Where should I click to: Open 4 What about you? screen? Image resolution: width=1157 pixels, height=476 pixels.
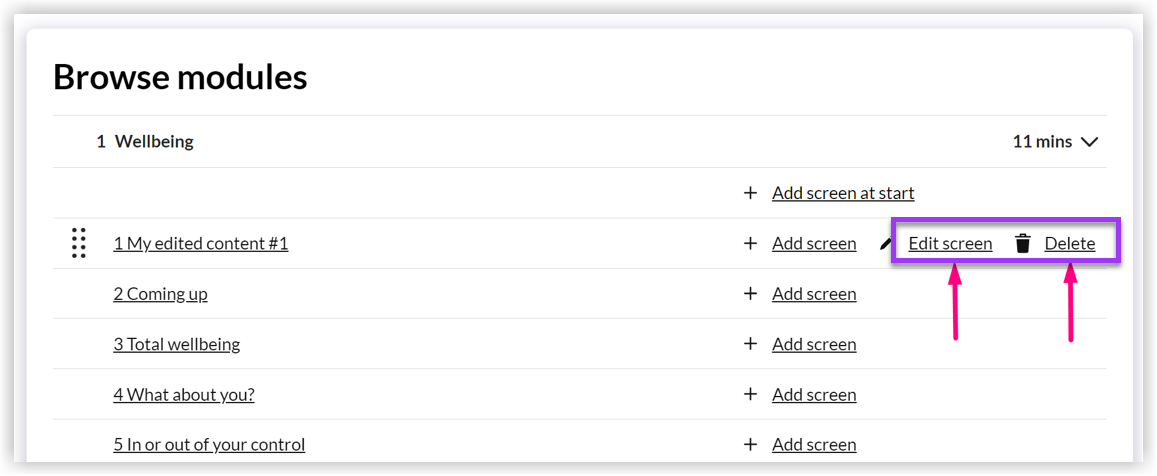coord(184,394)
